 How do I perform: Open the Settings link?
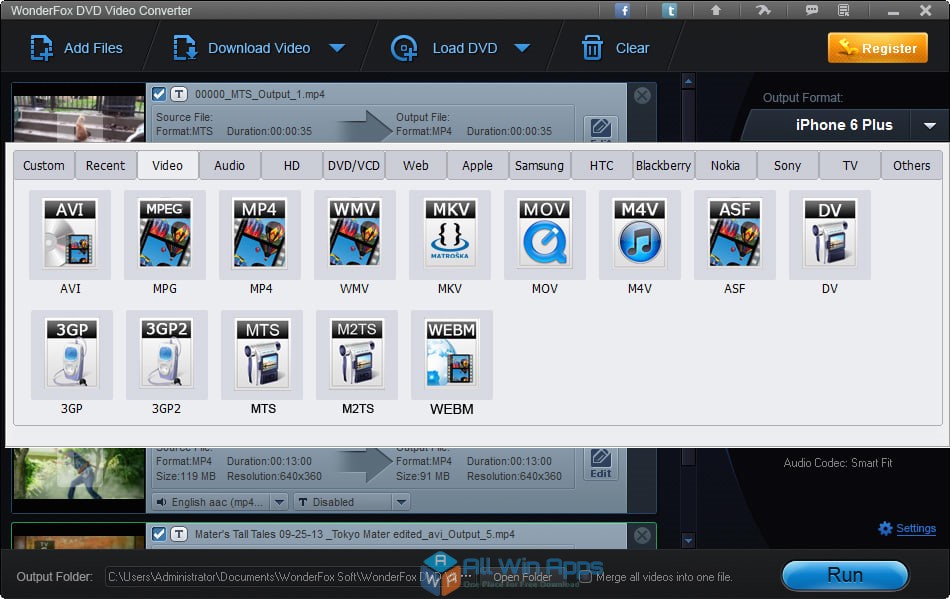point(915,528)
